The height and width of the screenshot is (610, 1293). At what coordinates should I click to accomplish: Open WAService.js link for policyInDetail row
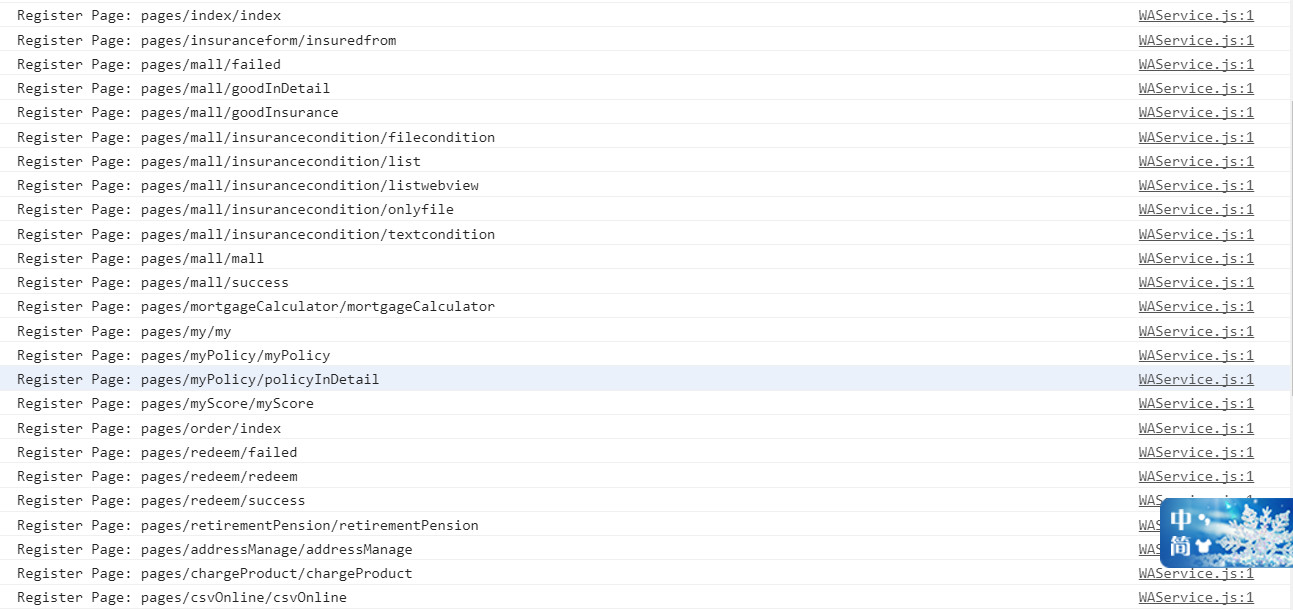1195,380
